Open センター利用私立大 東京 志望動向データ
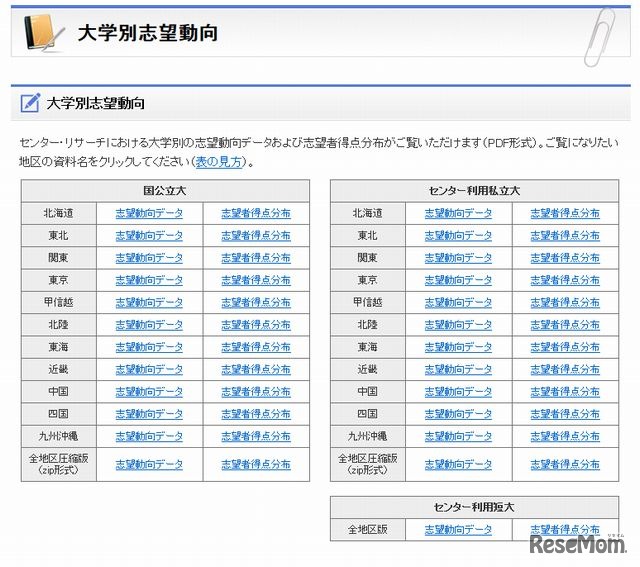This screenshot has width=640, height=567. (x=458, y=280)
